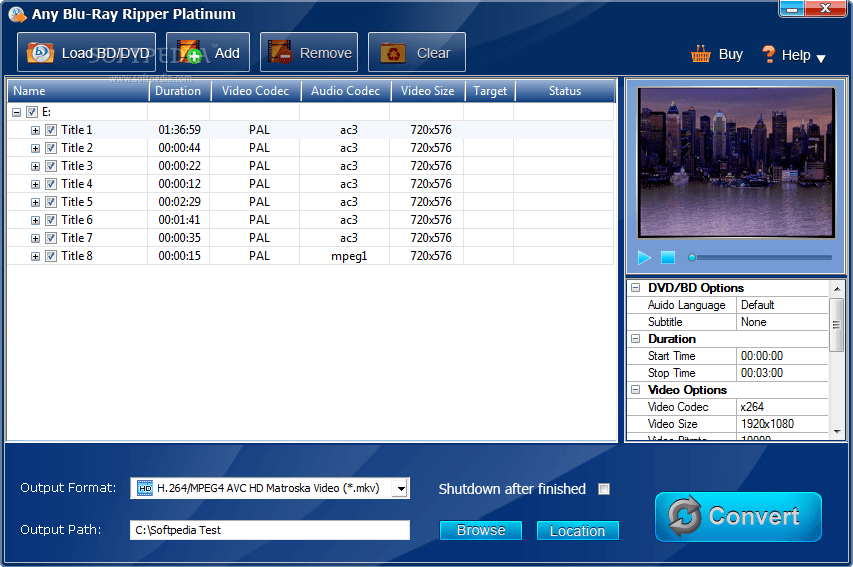This screenshot has width=853, height=567.
Task: Play the preview video
Action: pyautogui.click(x=644, y=257)
